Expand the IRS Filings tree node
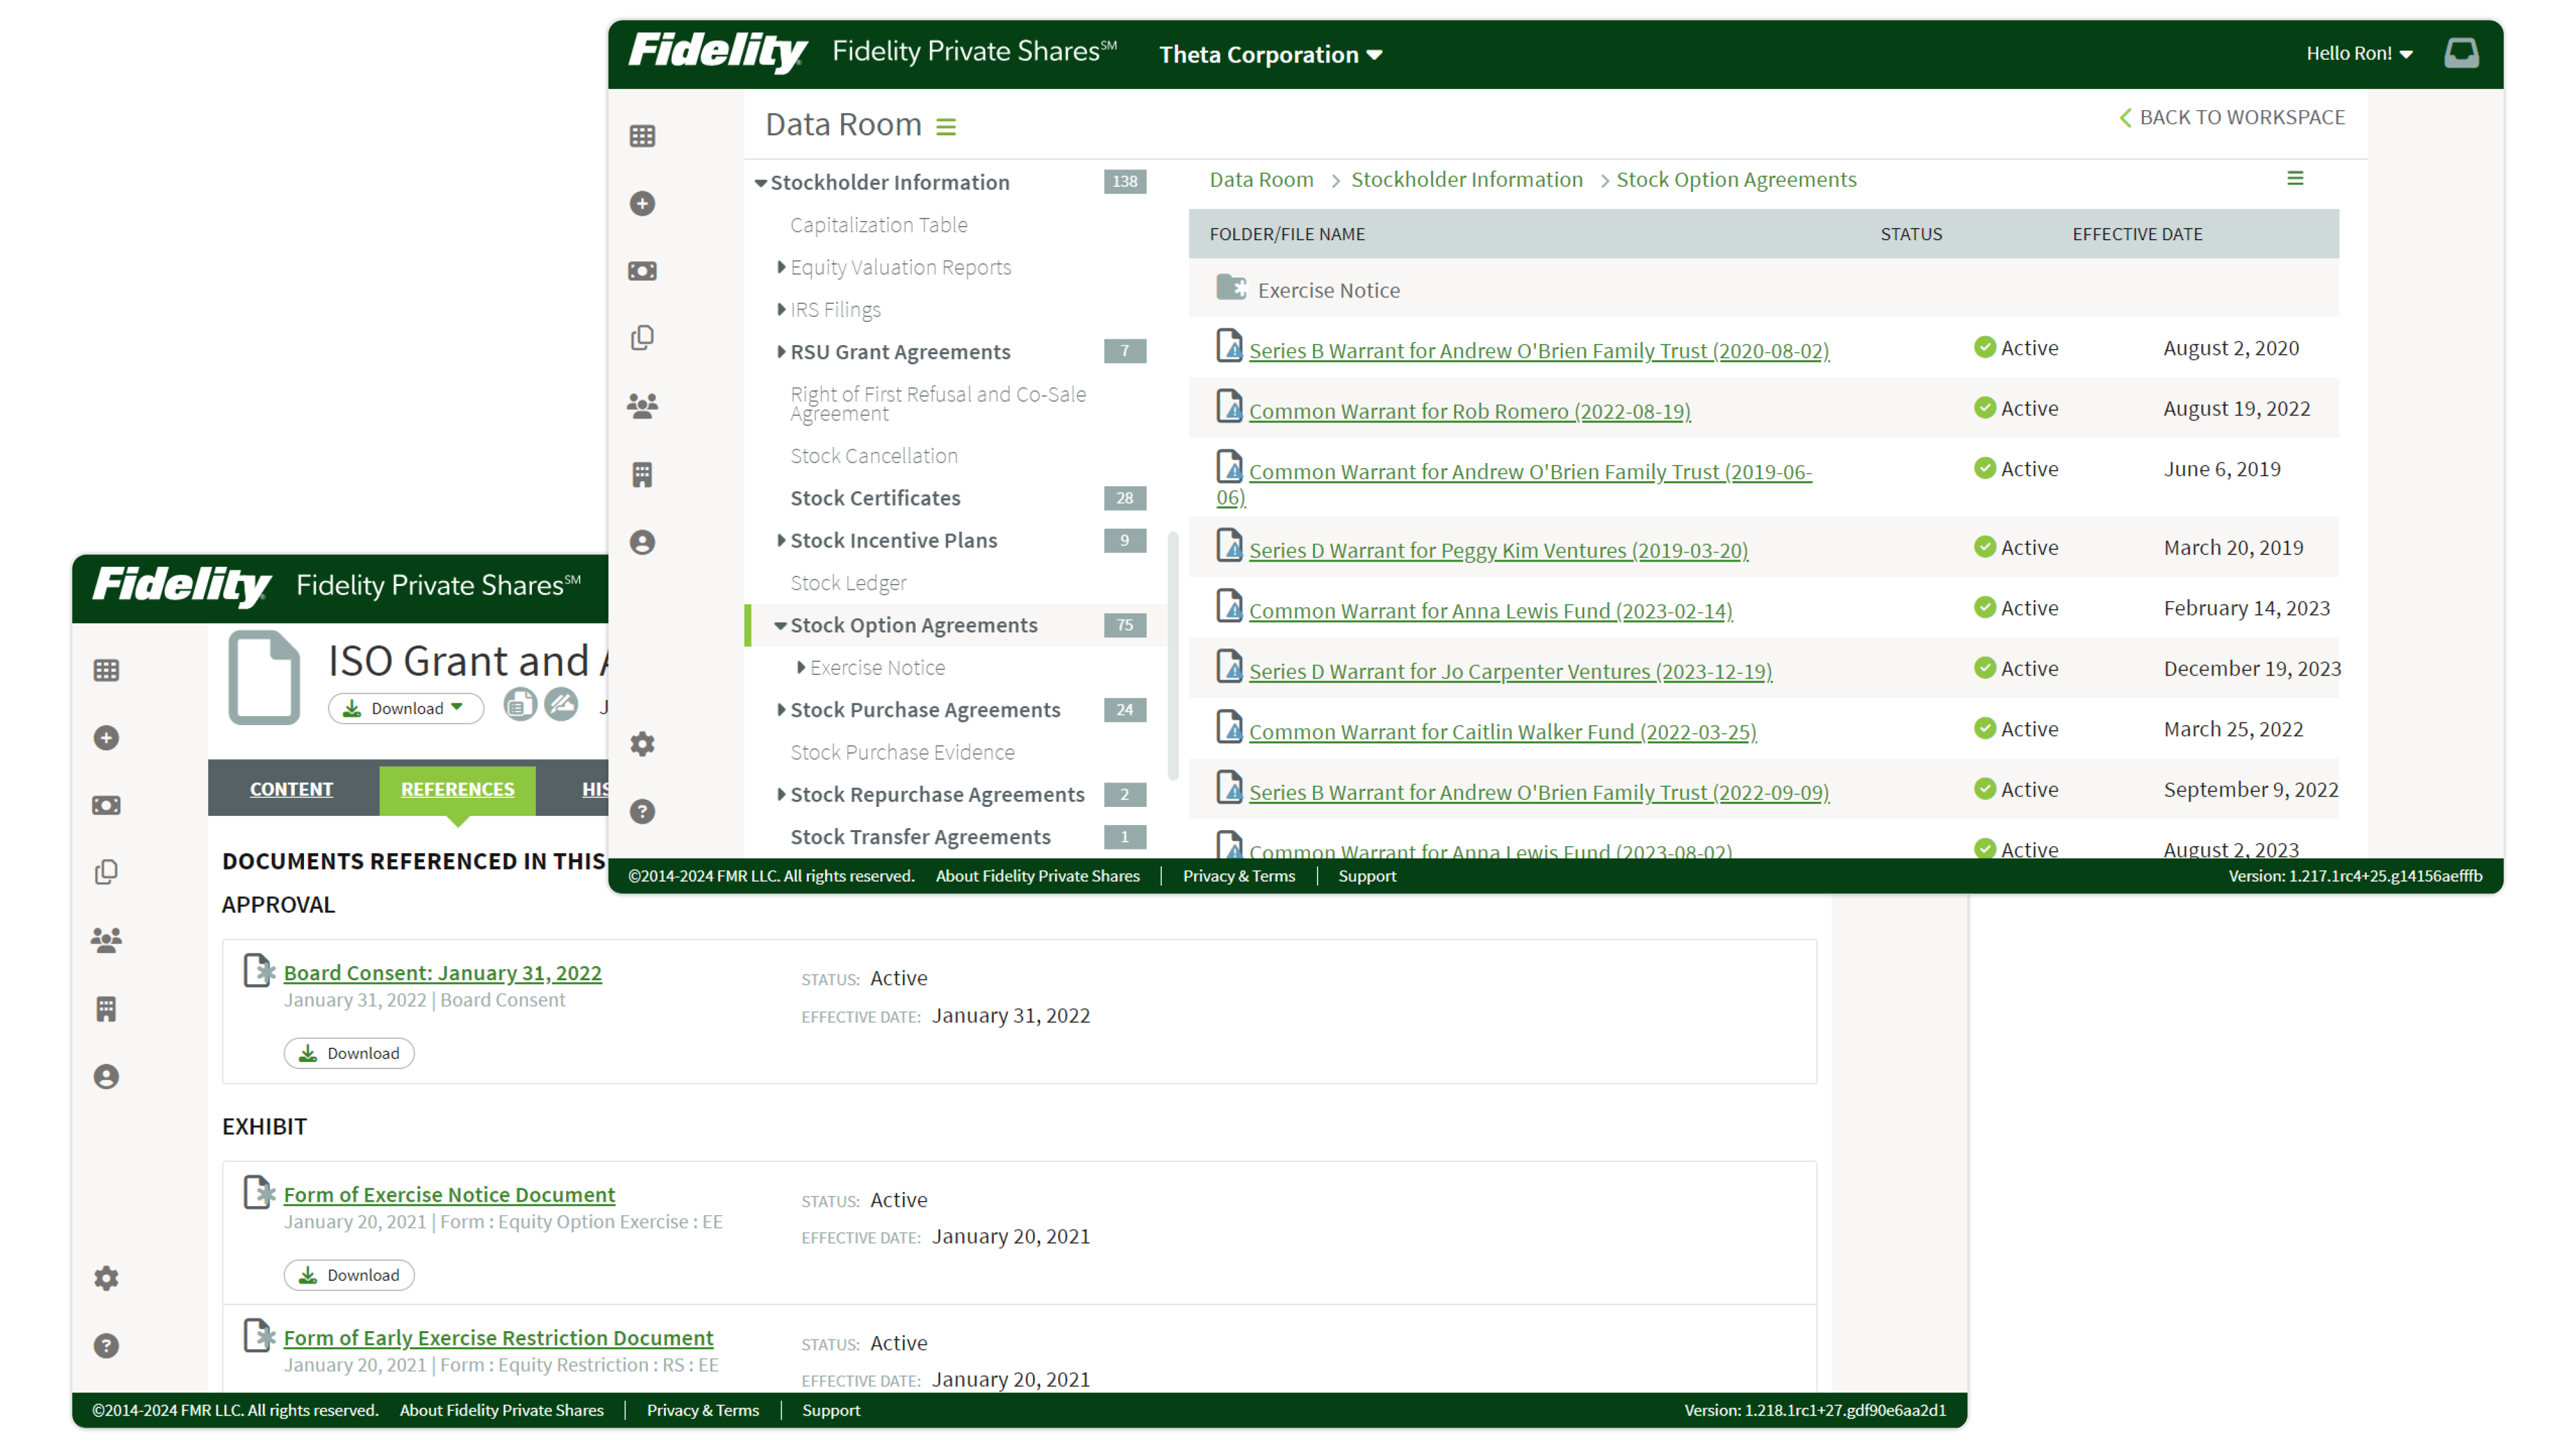The height and width of the screenshot is (1449, 2576). point(781,310)
